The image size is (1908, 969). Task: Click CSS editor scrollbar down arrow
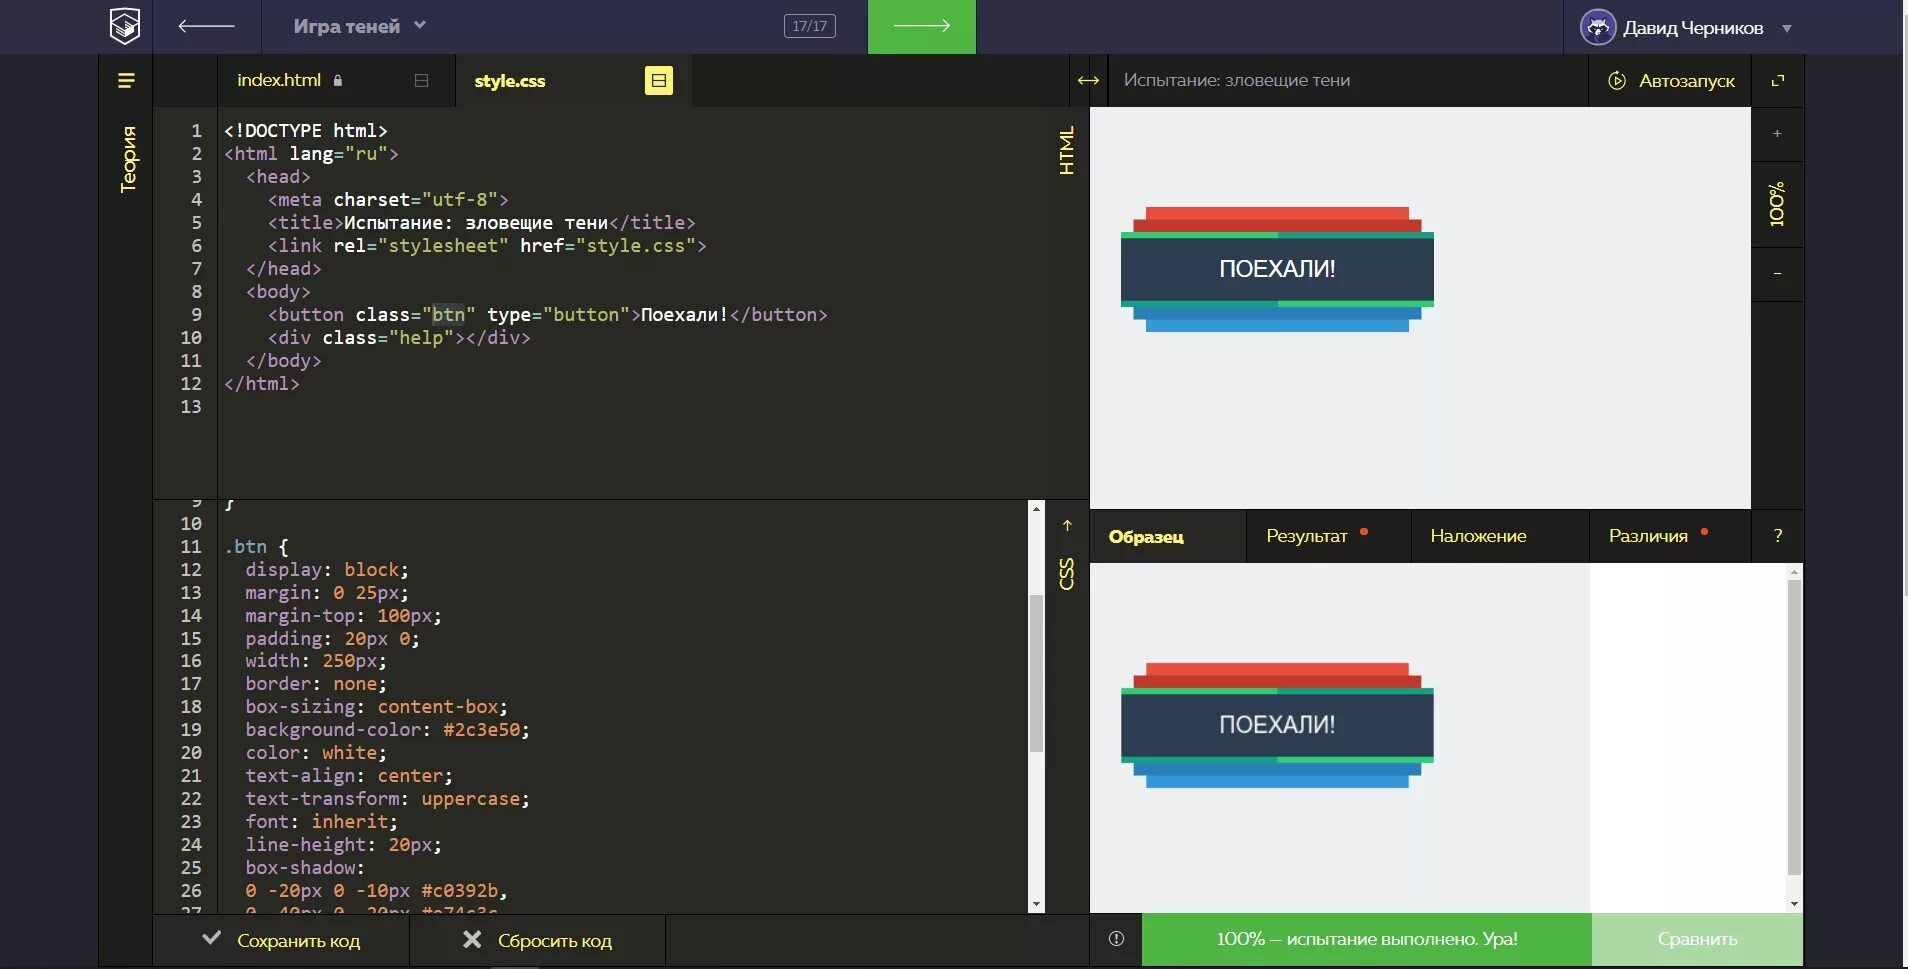point(1036,904)
